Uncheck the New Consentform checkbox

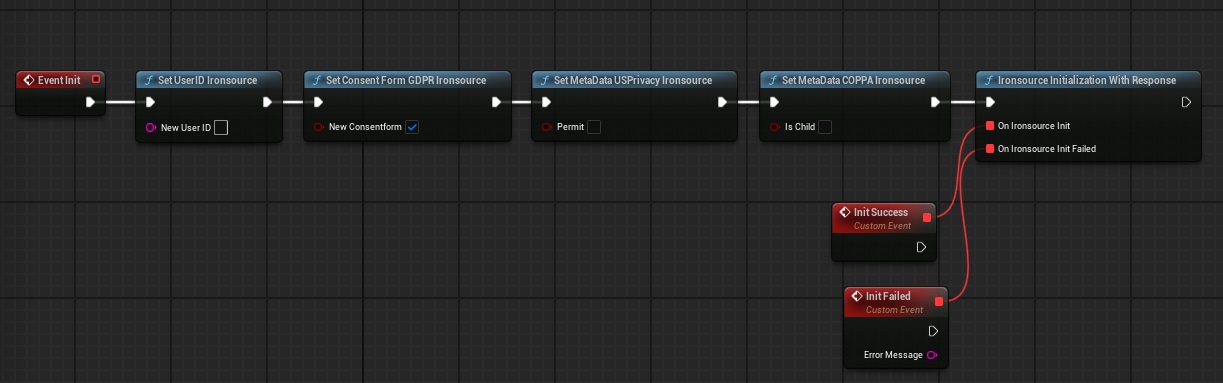pos(412,127)
